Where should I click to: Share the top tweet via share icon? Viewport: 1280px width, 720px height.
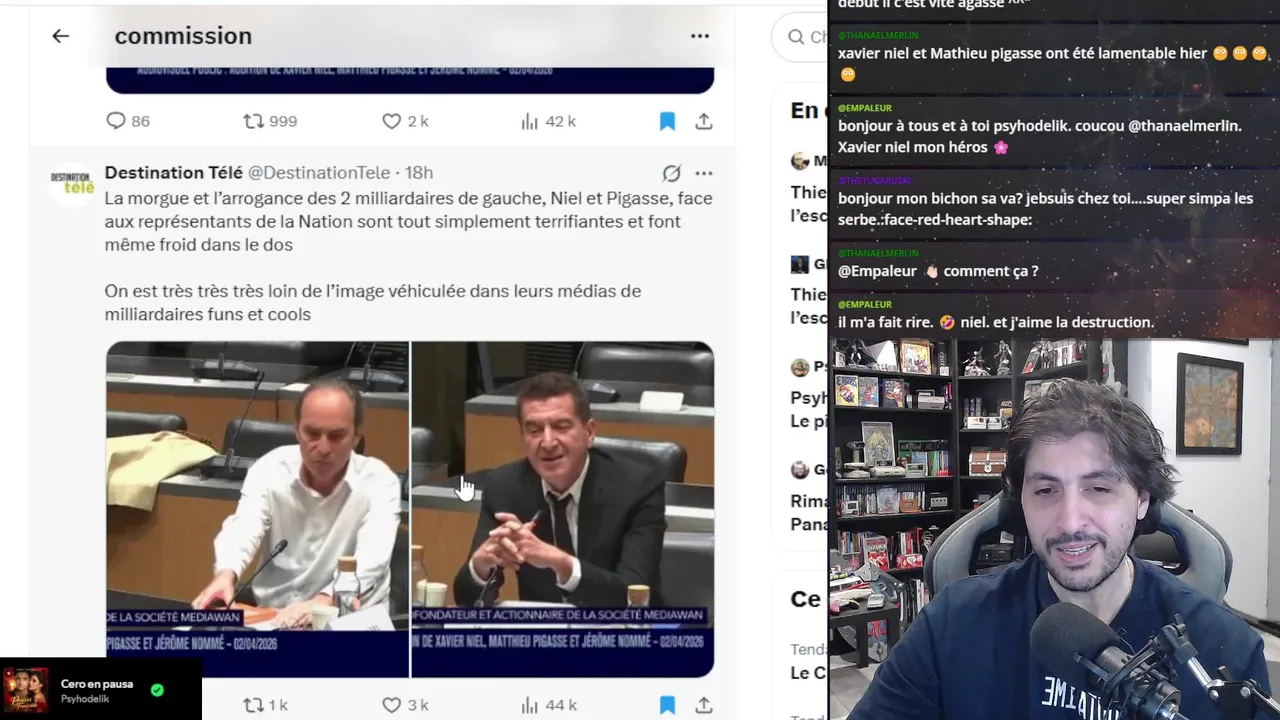(704, 121)
